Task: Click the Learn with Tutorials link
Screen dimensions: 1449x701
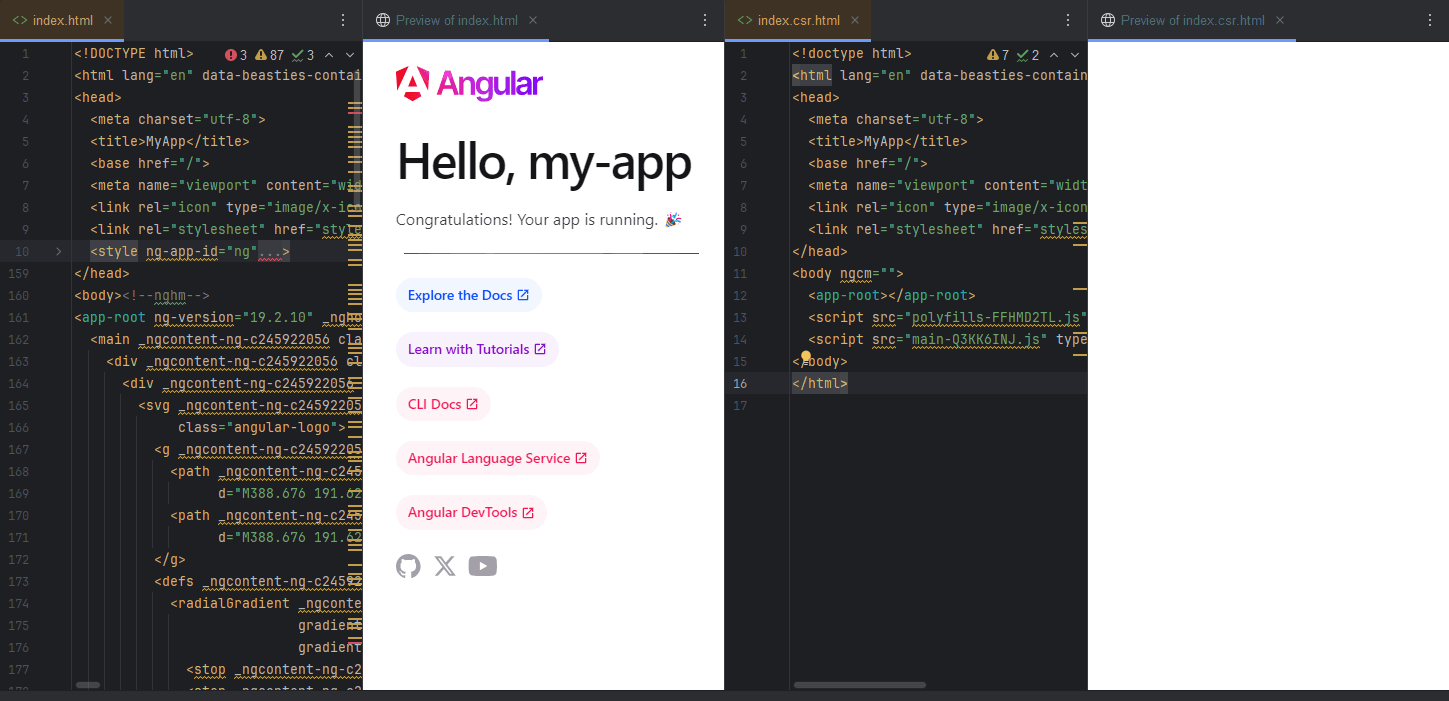Action: tap(476, 349)
